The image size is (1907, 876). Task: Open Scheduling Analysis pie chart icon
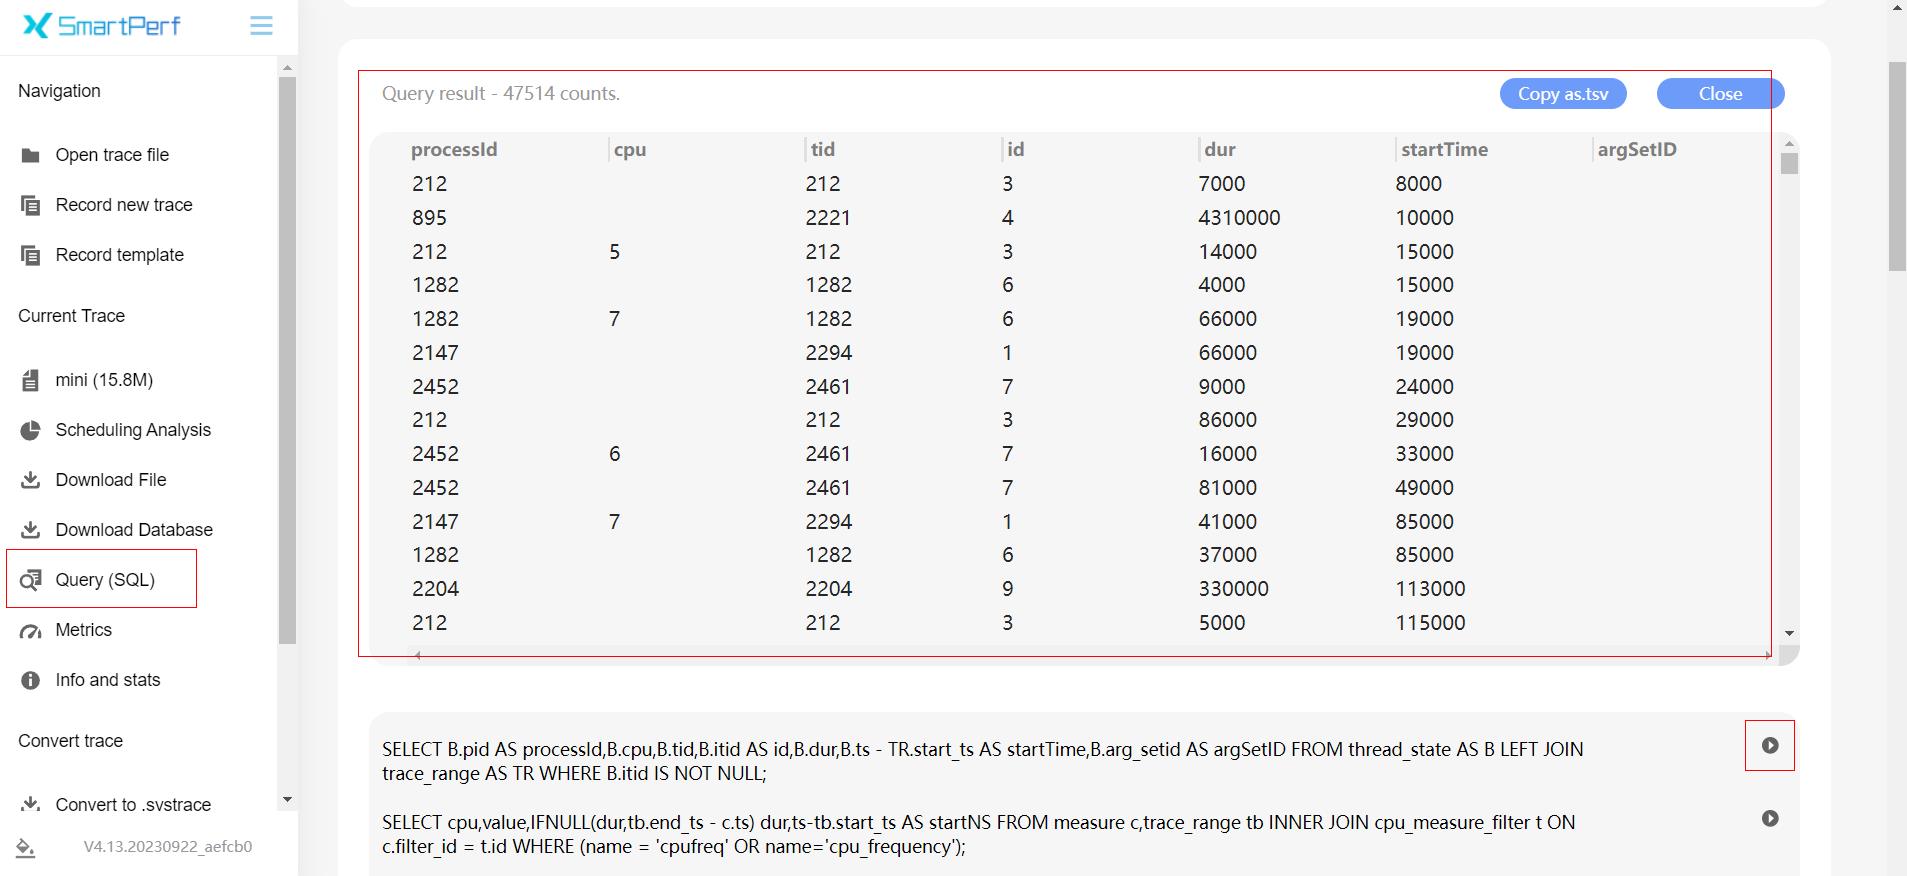[x=31, y=430]
